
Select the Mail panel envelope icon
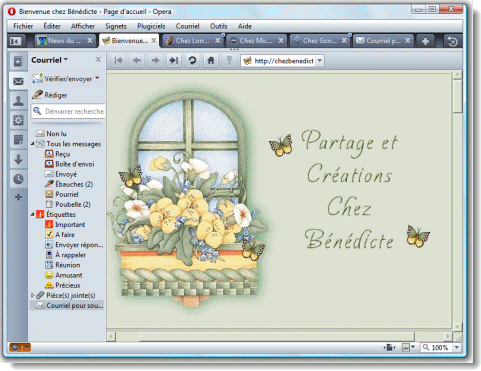[x=18, y=81]
